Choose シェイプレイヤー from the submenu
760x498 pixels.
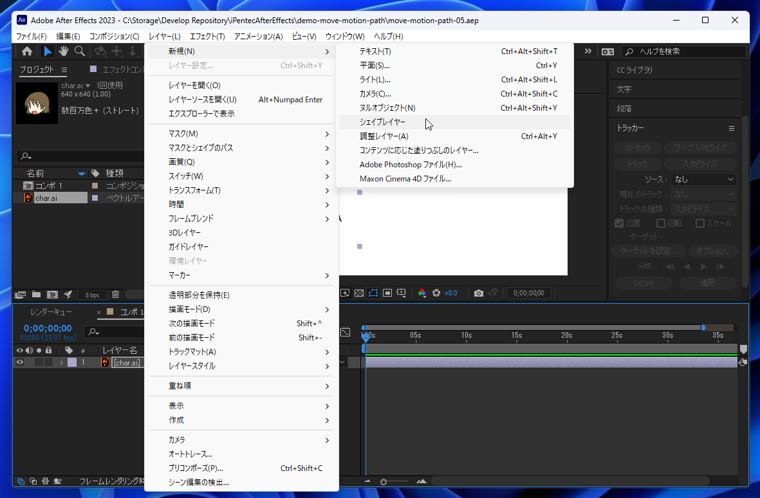(x=383, y=122)
